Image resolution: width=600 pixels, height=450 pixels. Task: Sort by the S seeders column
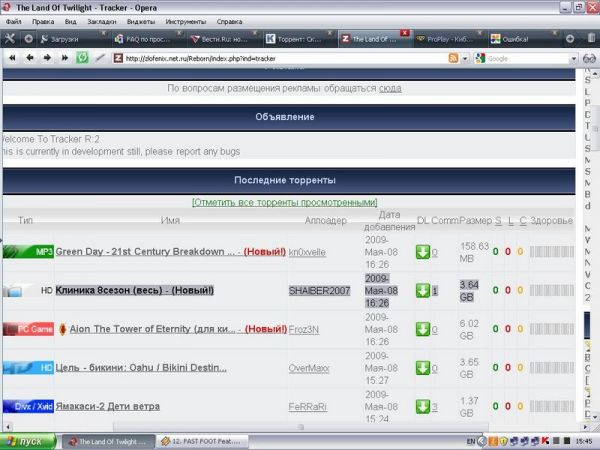click(498, 221)
